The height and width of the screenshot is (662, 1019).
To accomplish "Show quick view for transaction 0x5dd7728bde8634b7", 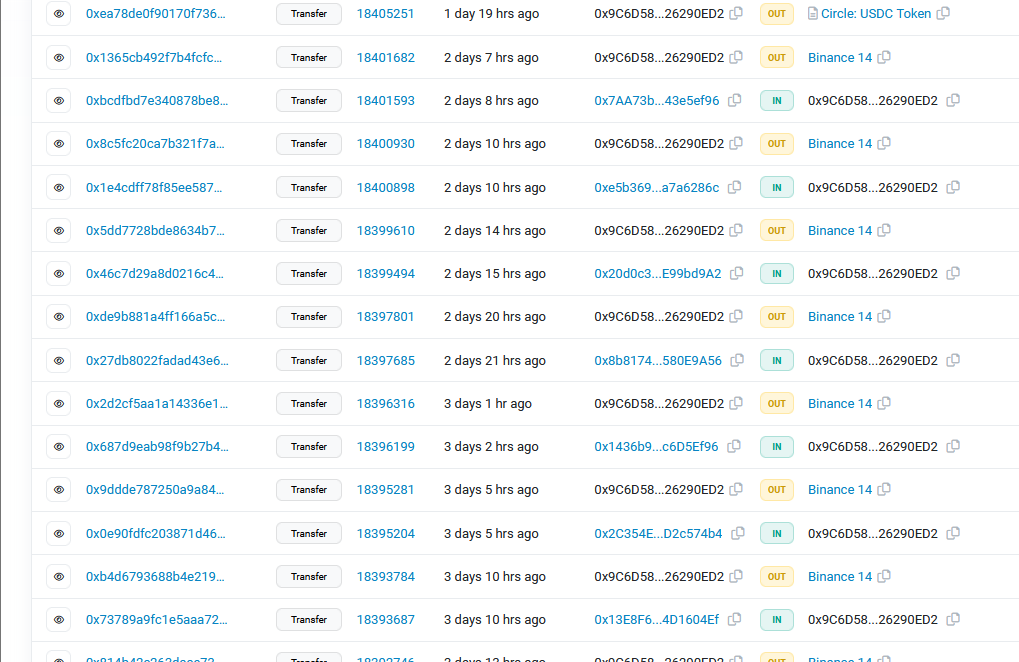I will coord(59,231).
